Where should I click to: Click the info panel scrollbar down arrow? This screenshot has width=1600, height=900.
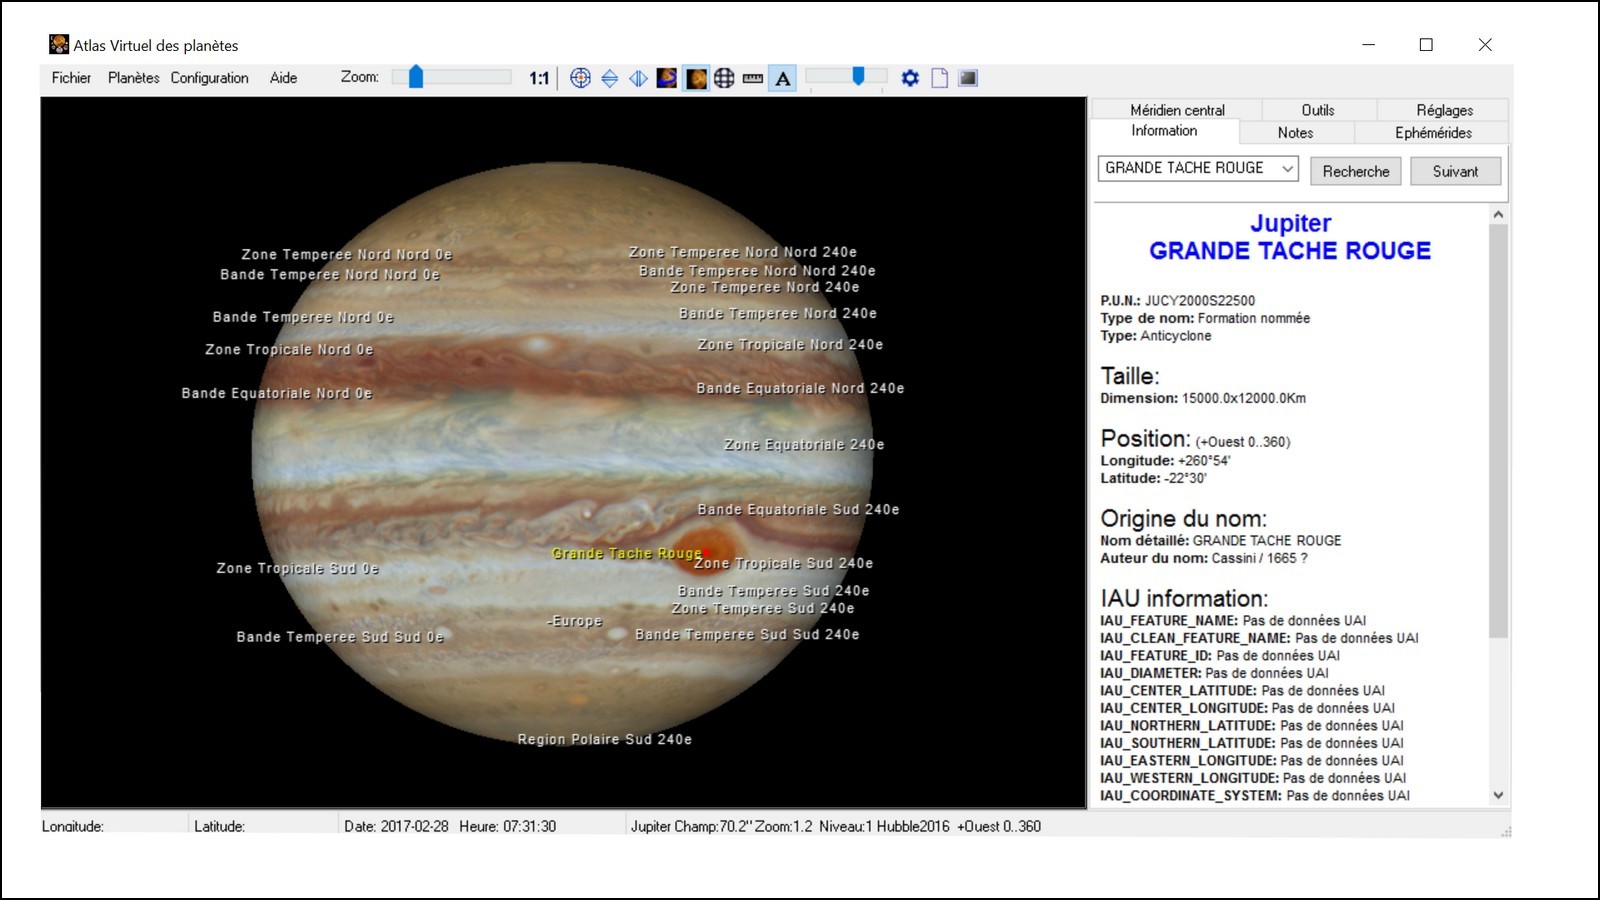coord(1498,795)
